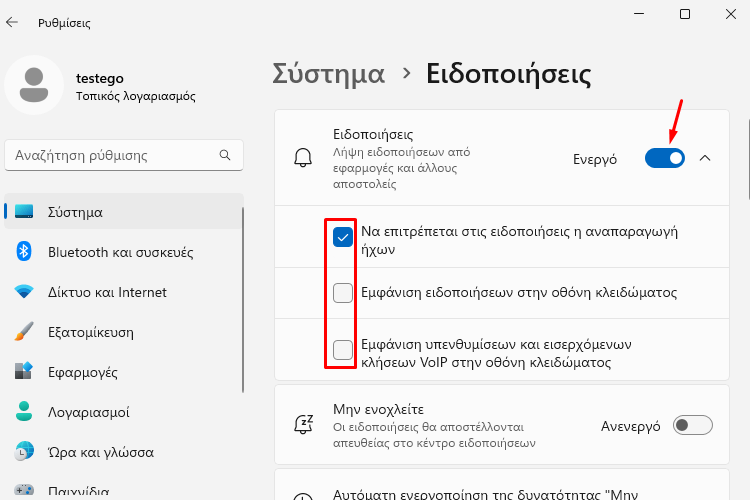The image size is (750, 500).
Task: Go to Εξατομίκευση settings
Action: [123, 332]
